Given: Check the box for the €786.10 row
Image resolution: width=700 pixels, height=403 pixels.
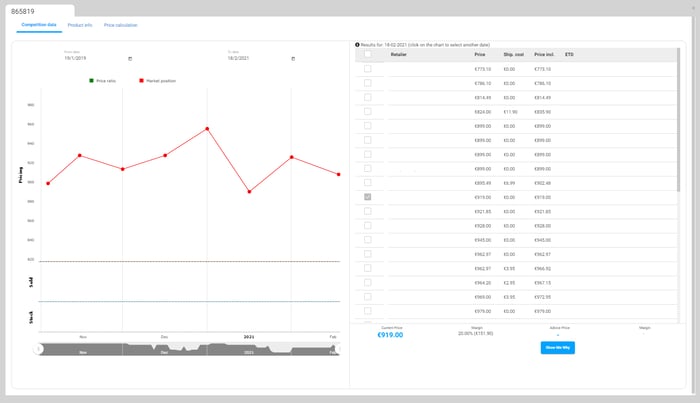Looking at the screenshot, I should [x=367, y=83].
